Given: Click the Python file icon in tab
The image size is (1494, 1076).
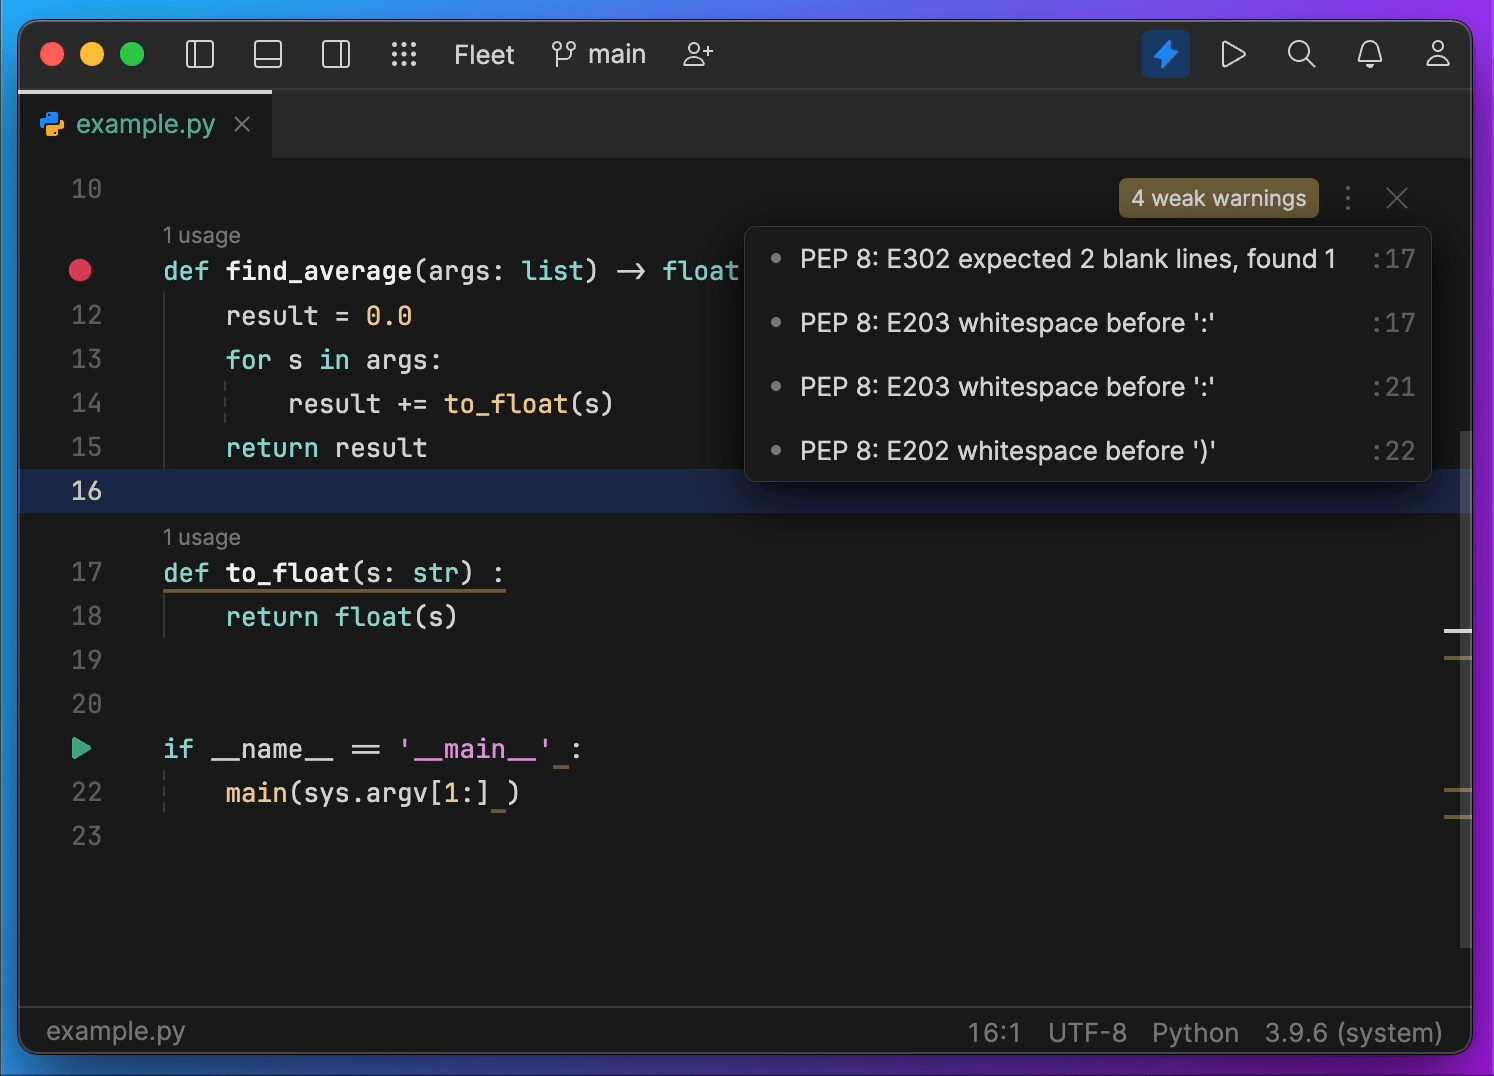Looking at the screenshot, I should [52, 124].
